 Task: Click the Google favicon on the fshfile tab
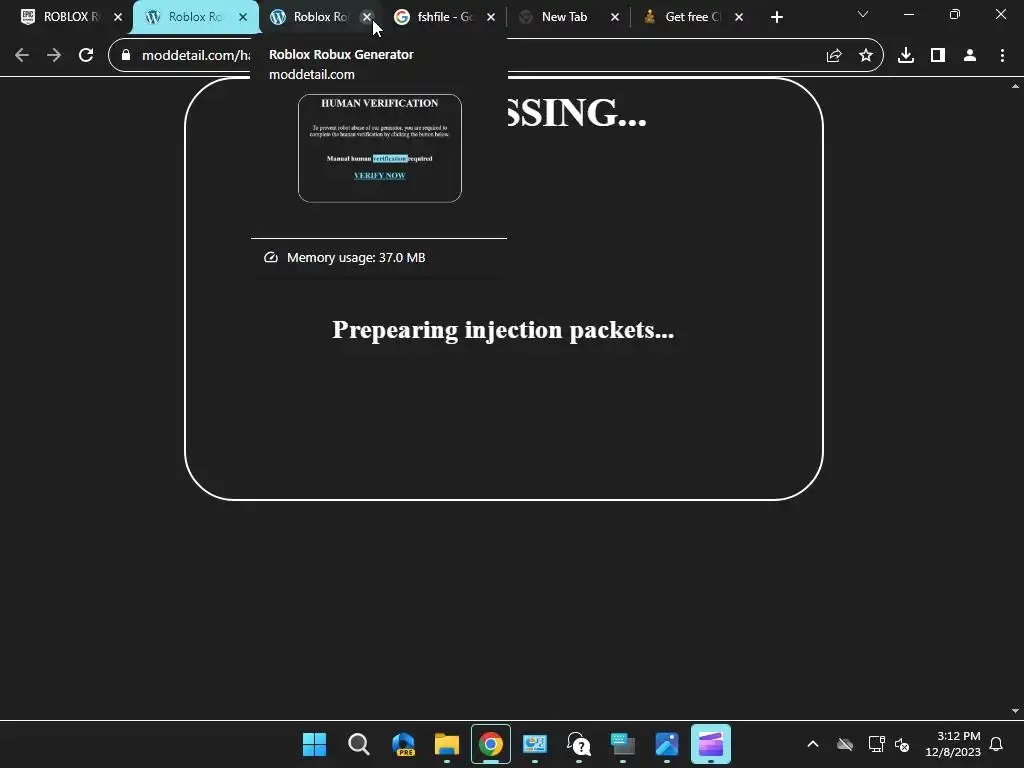402,17
